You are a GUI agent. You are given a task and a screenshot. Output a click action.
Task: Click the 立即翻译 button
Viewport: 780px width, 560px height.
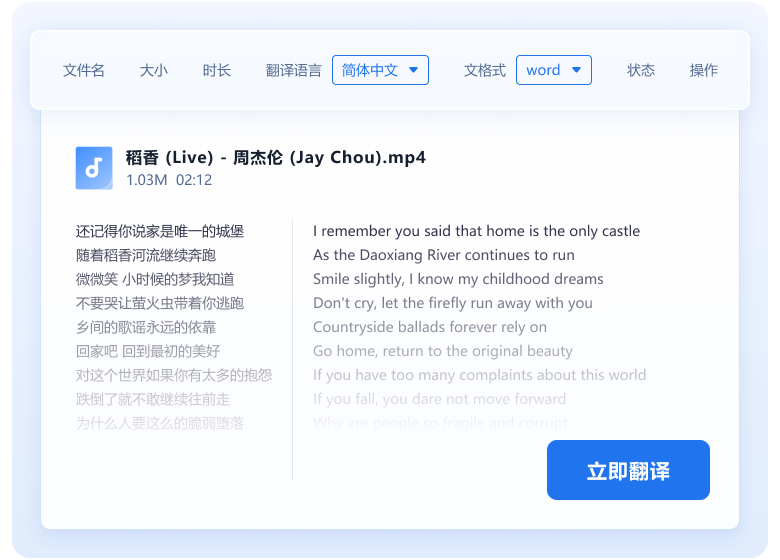(x=628, y=470)
